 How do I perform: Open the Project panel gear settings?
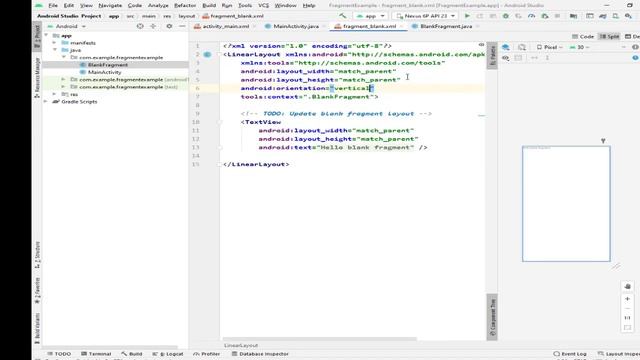169,26
